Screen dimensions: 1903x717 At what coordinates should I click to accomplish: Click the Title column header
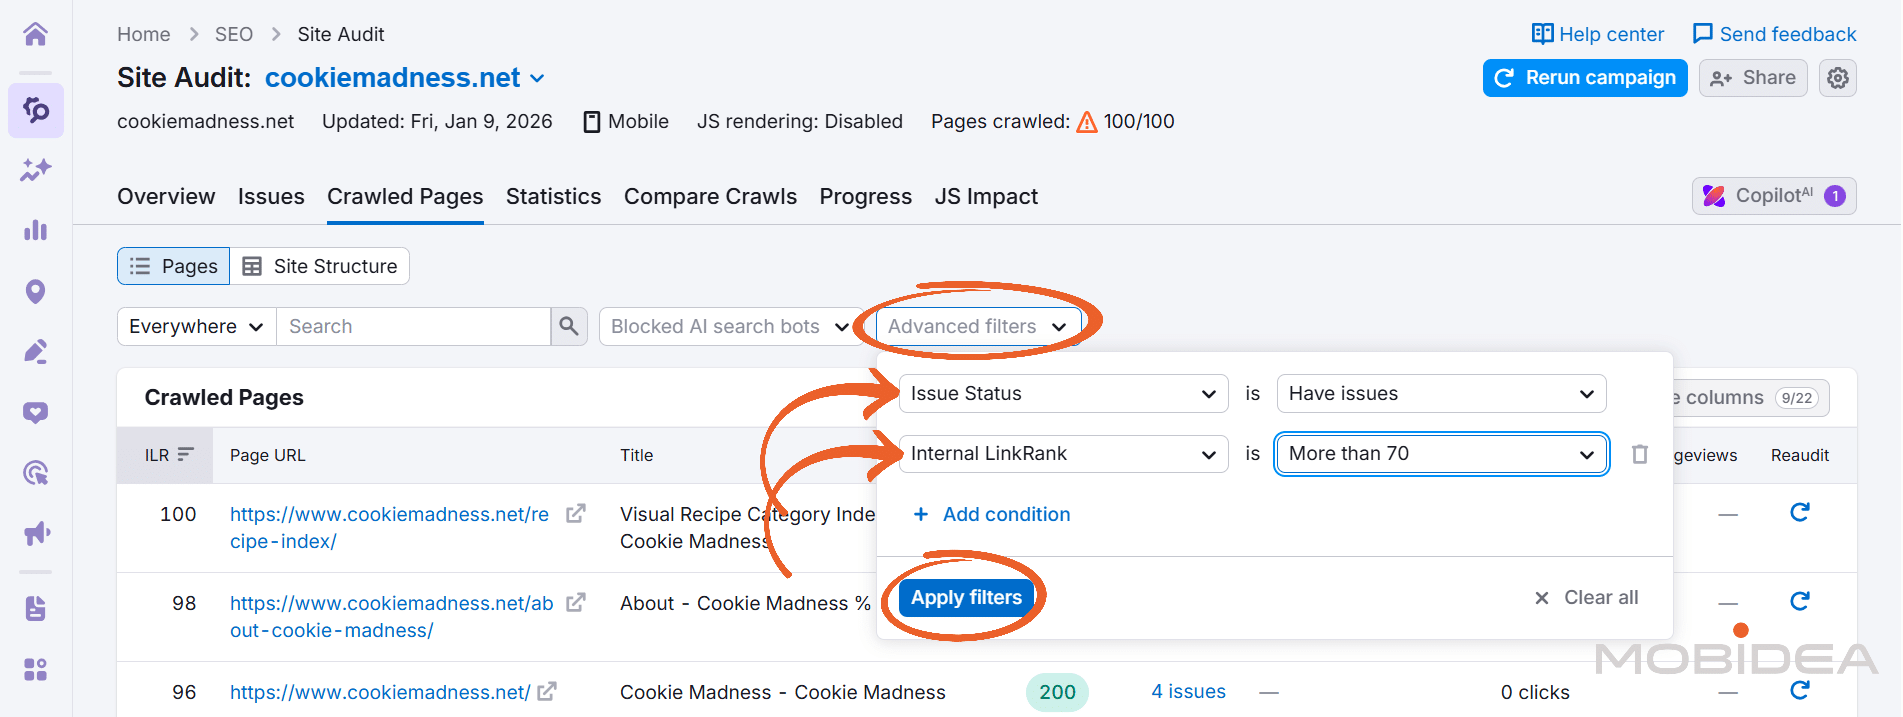[636, 455]
